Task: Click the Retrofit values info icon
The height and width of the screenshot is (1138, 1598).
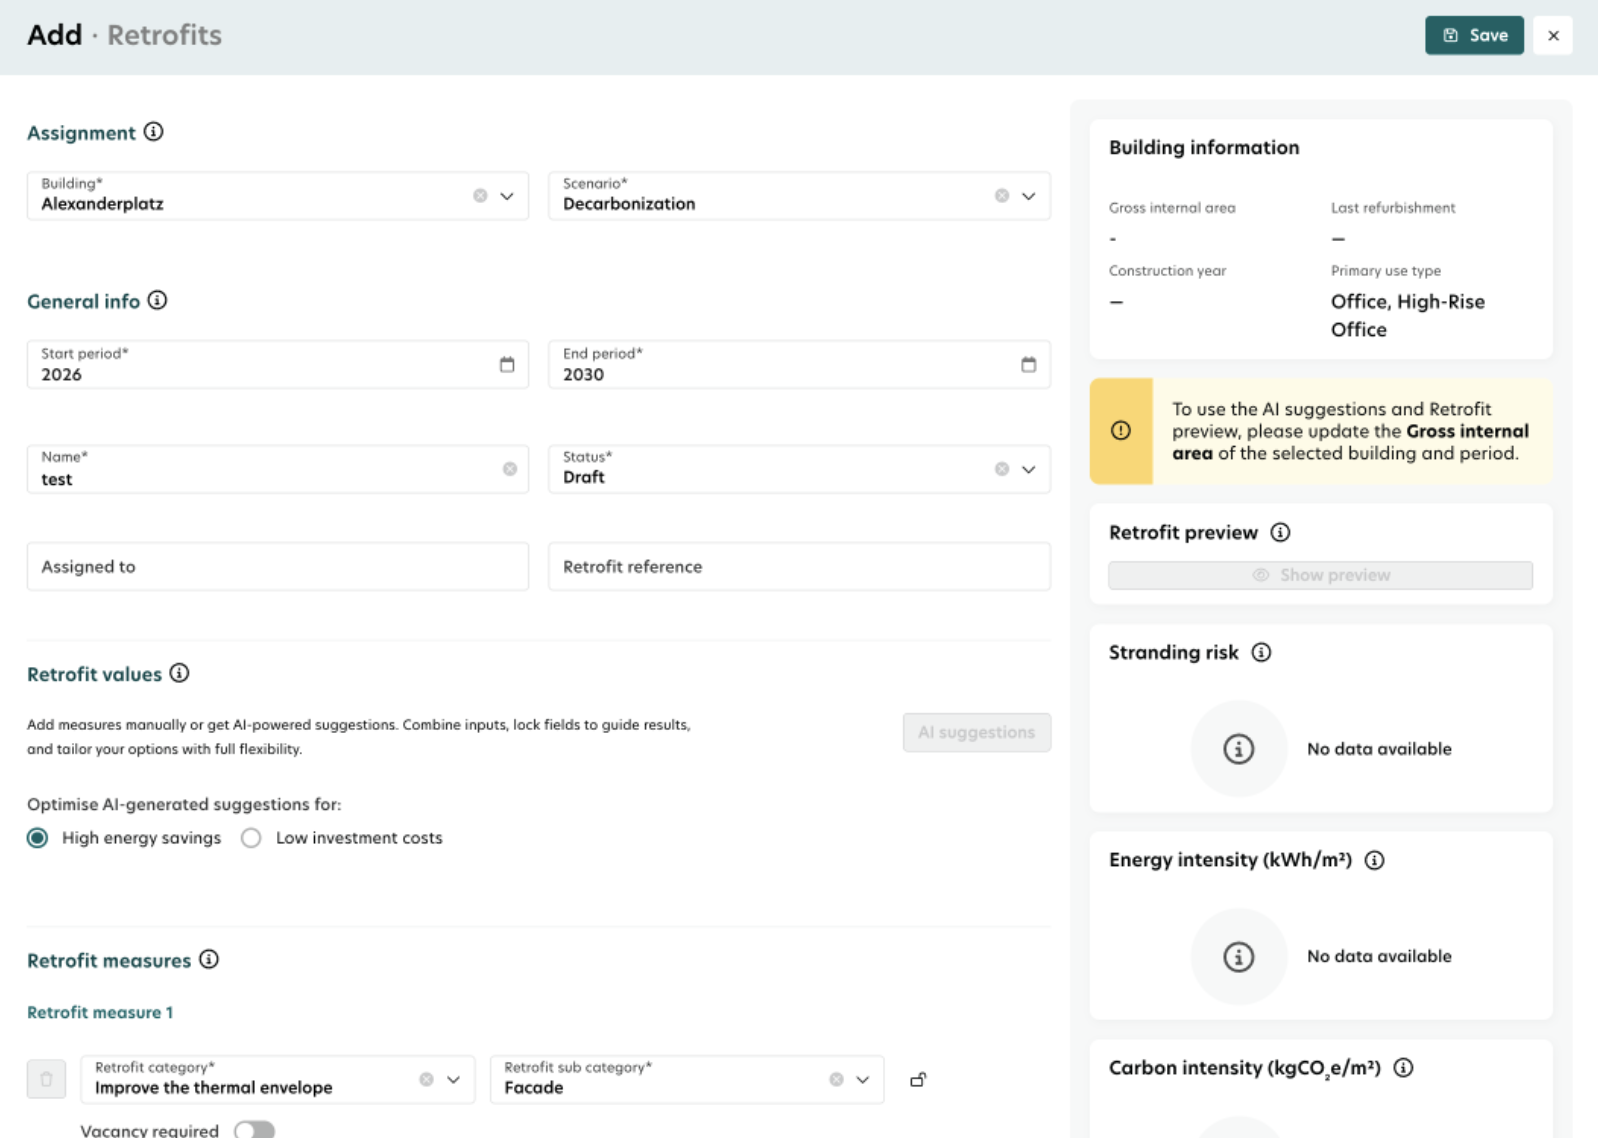Action: 179,673
